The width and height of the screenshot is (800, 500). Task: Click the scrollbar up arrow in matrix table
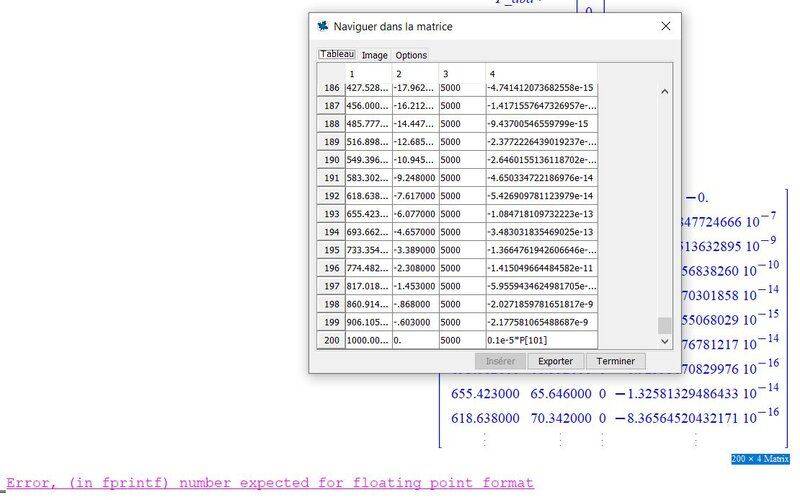click(x=664, y=92)
